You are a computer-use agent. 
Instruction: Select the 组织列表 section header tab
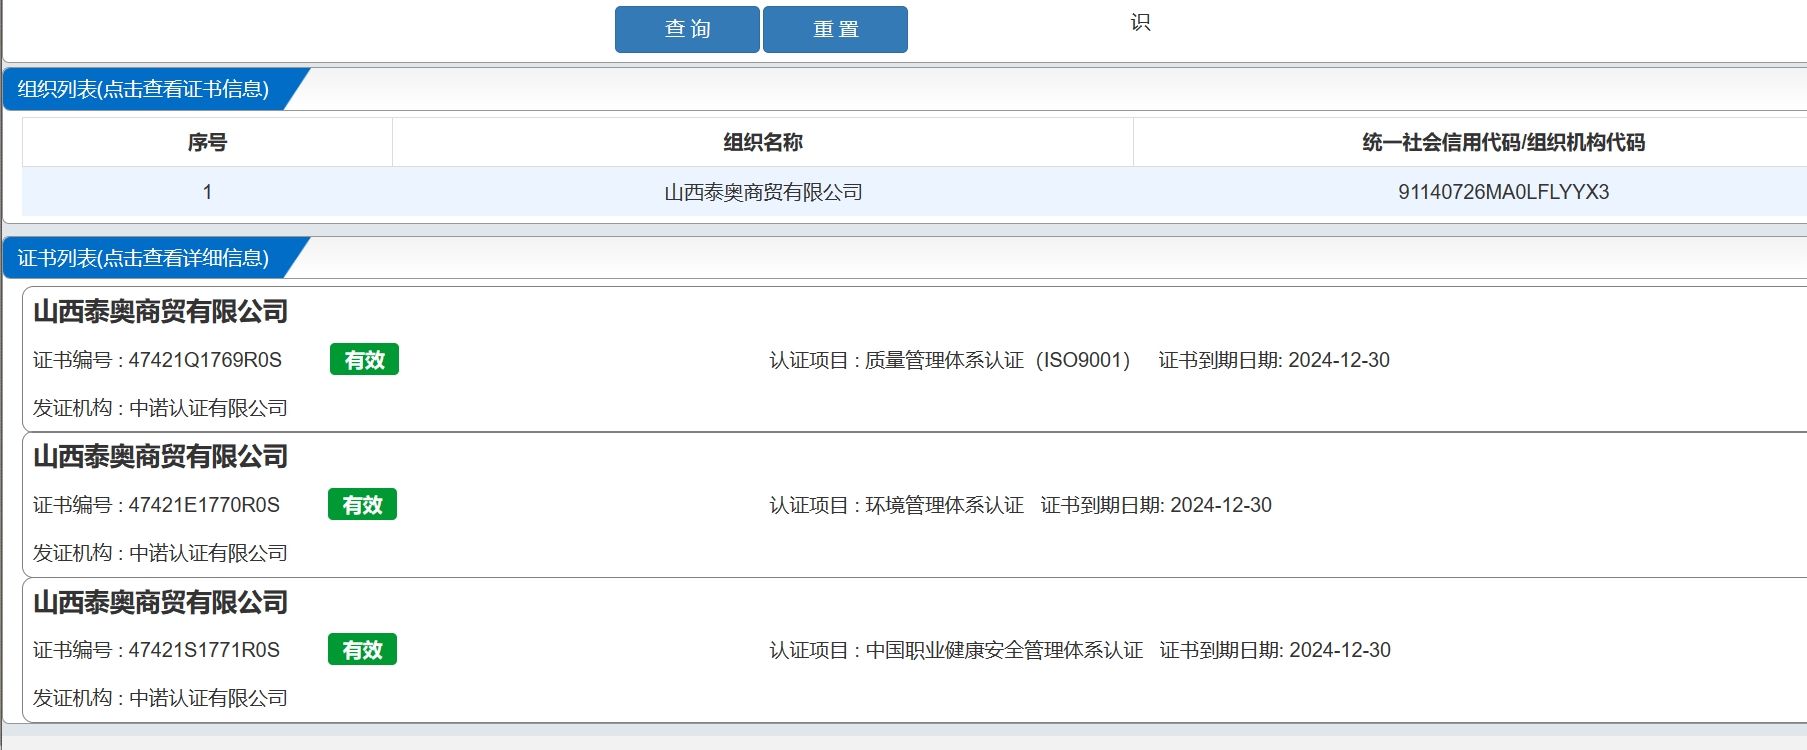143,89
